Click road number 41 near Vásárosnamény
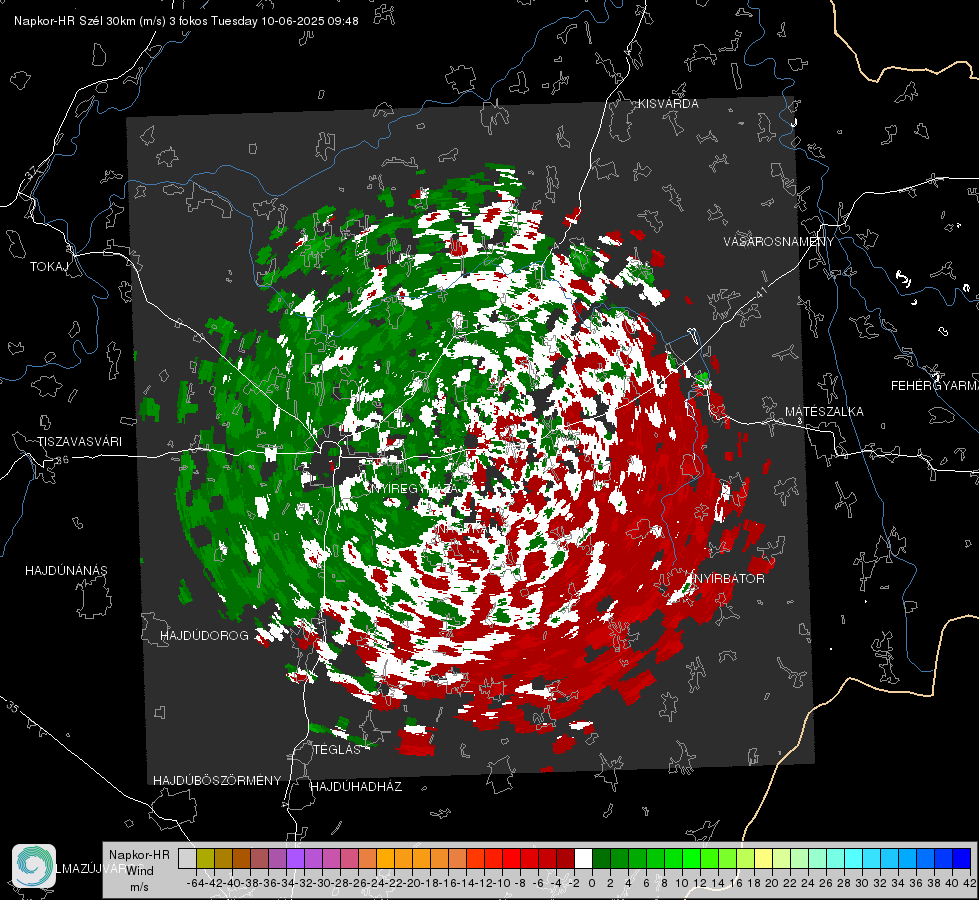Viewport: 979px width, 900px height. 761,292
